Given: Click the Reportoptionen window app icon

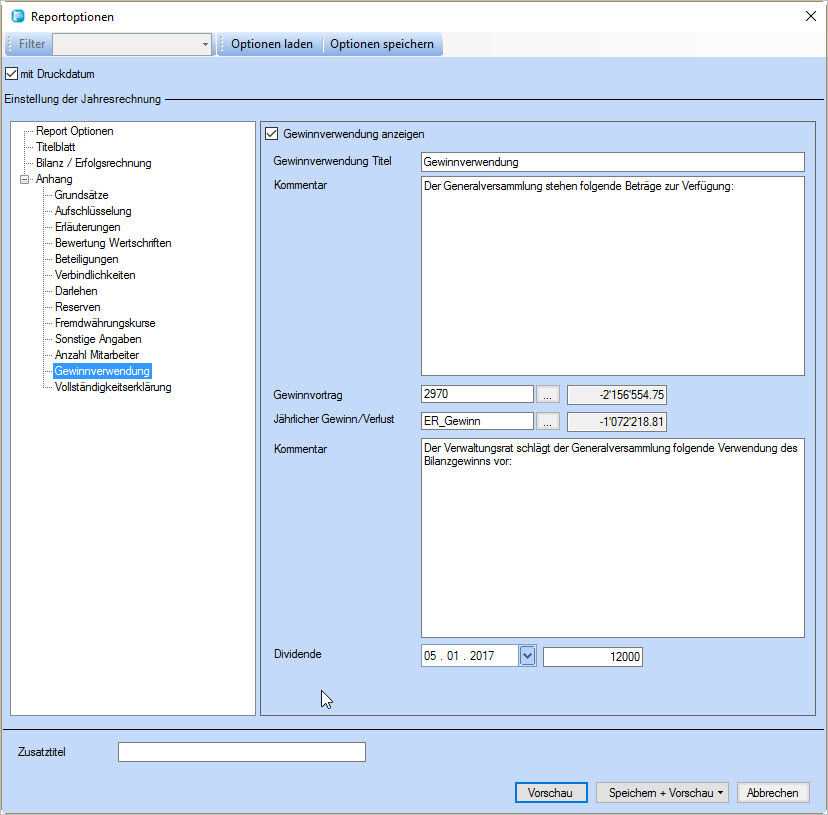Looking at the screenshot, I should coord(16,17).
